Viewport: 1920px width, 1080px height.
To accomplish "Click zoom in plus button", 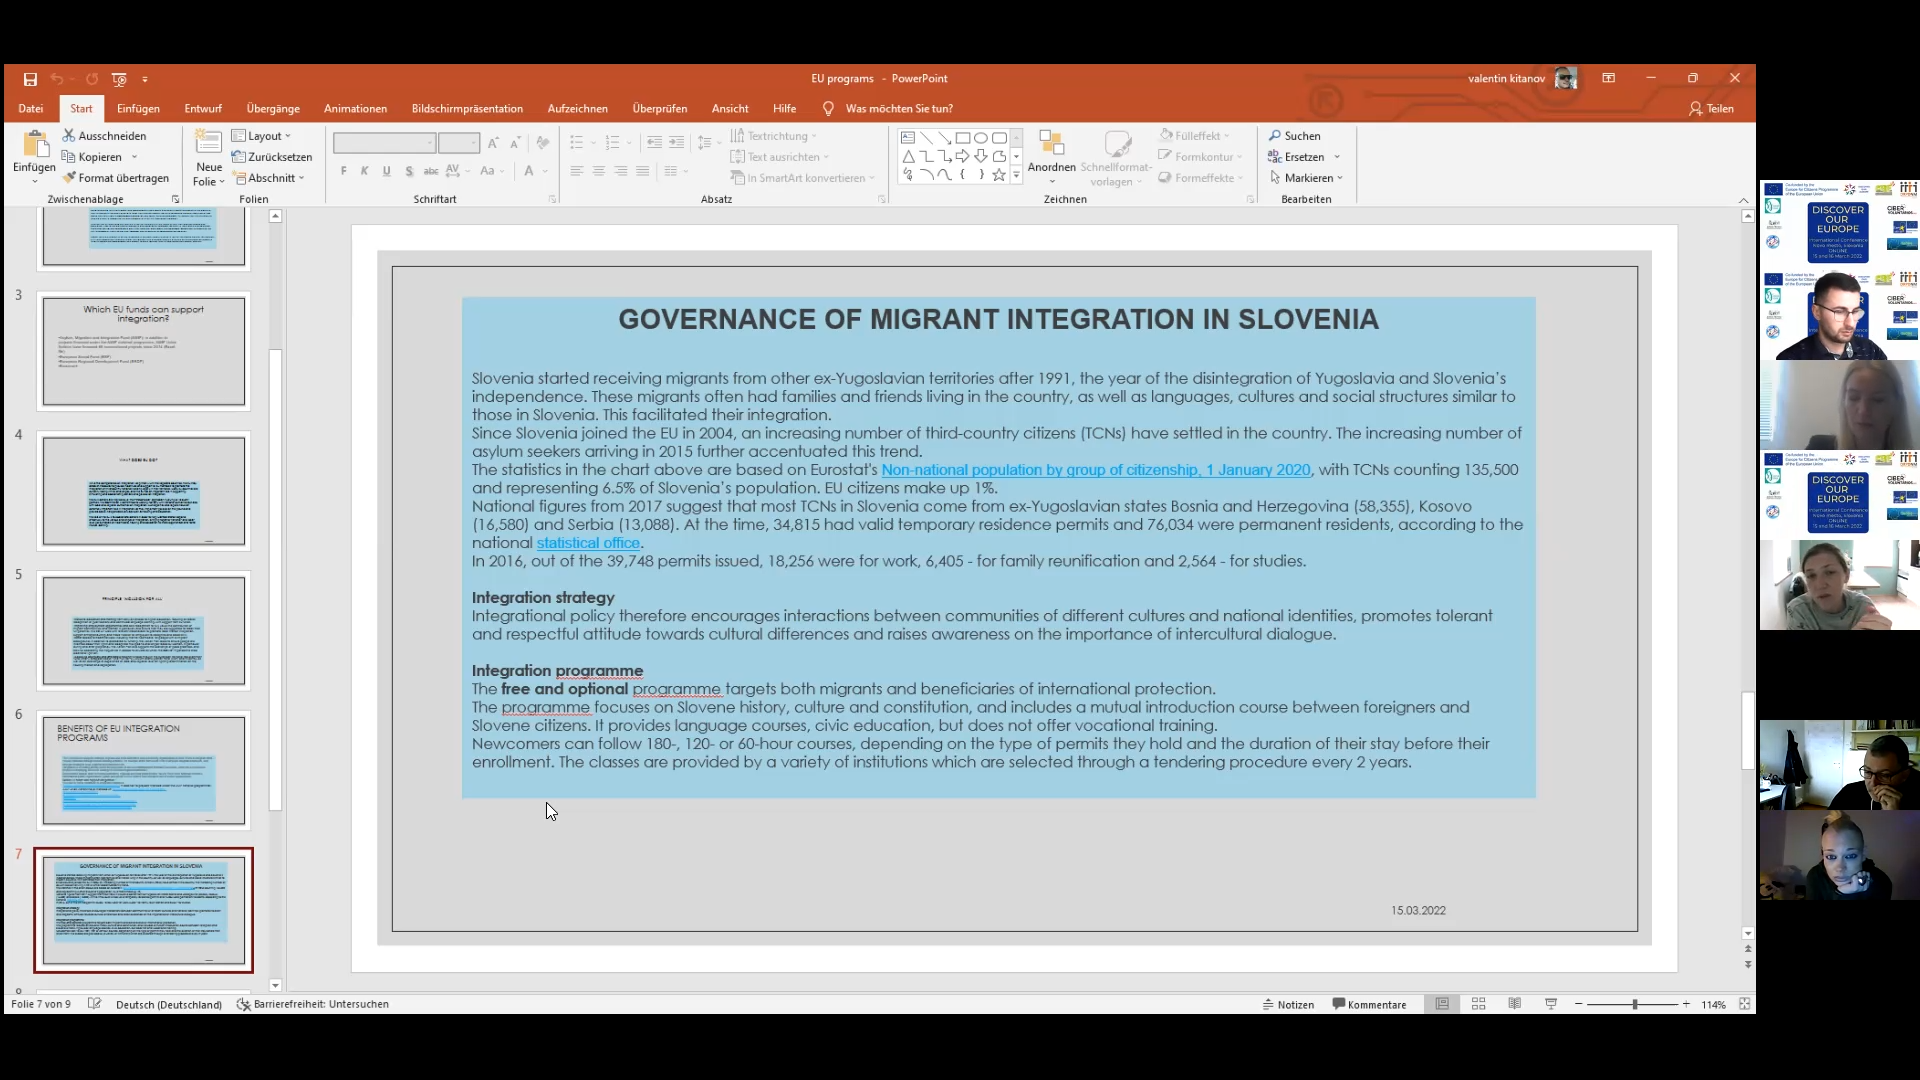I will [x=1687, y=1004].
